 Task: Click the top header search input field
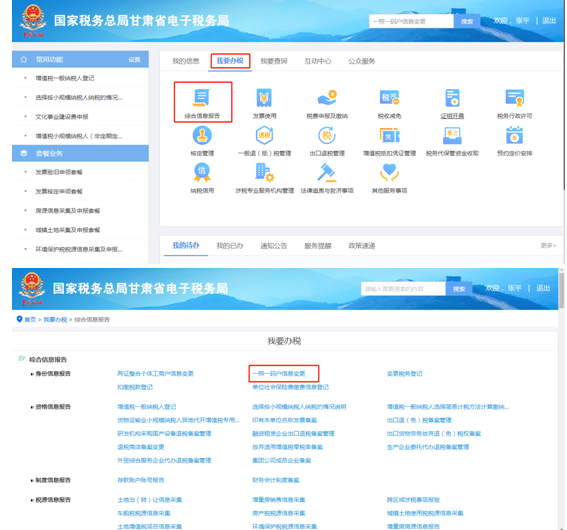pos(411,21)
